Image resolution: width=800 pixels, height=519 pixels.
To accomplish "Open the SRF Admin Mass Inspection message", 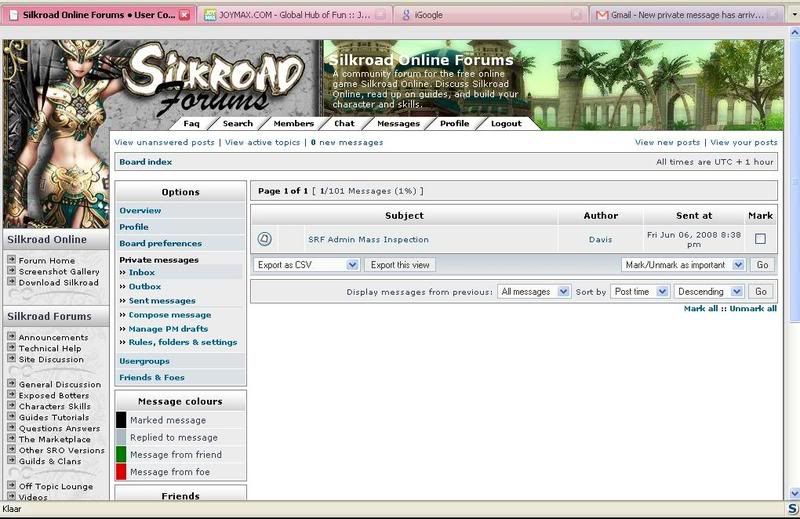I will (x=368, y=239).
